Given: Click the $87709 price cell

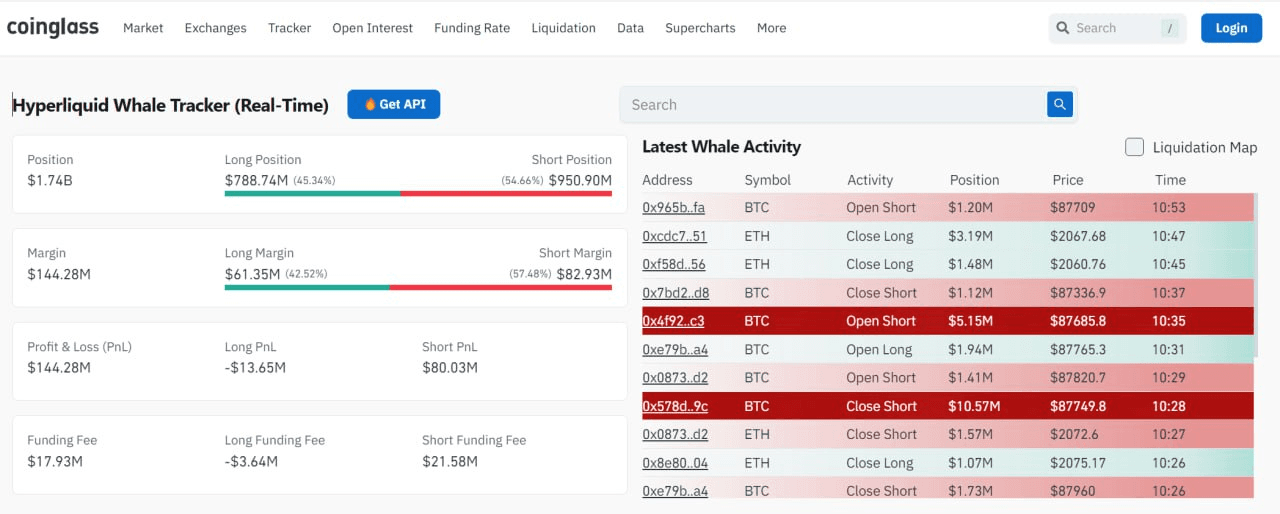Looking at the screenshot, I should (x=1073, y=208).
